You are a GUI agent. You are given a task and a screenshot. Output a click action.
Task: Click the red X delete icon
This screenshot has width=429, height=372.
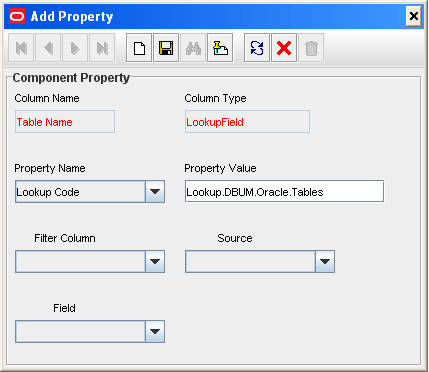(x=284, y=48)
